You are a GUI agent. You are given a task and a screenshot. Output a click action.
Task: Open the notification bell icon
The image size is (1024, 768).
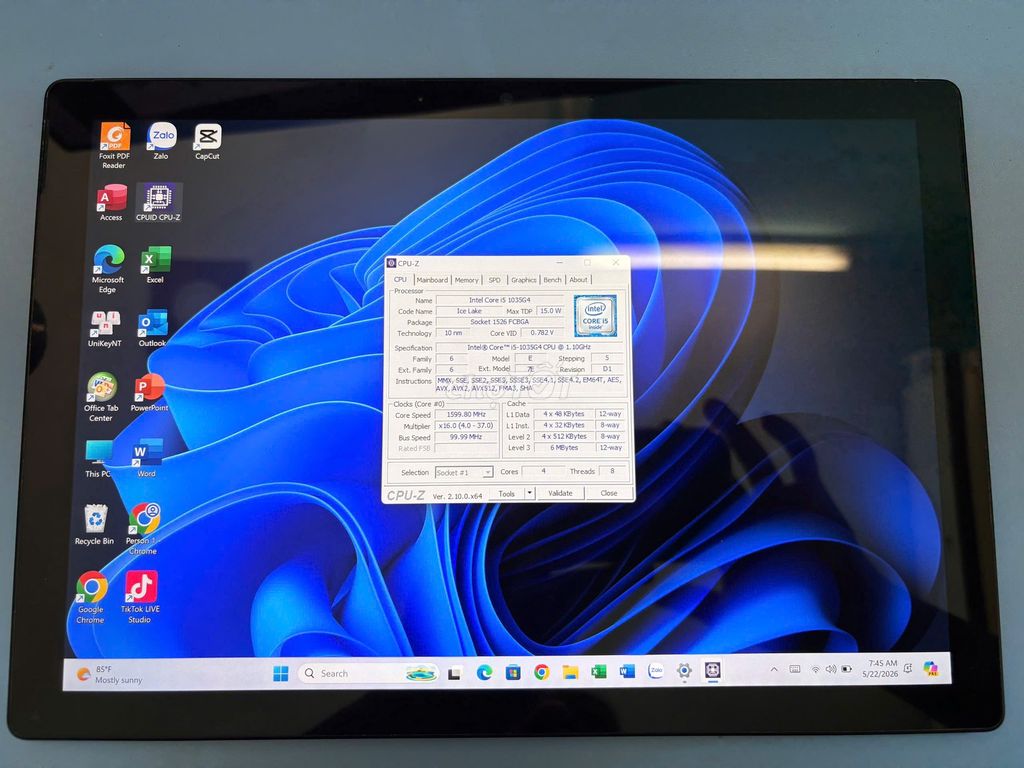[908, 668]
